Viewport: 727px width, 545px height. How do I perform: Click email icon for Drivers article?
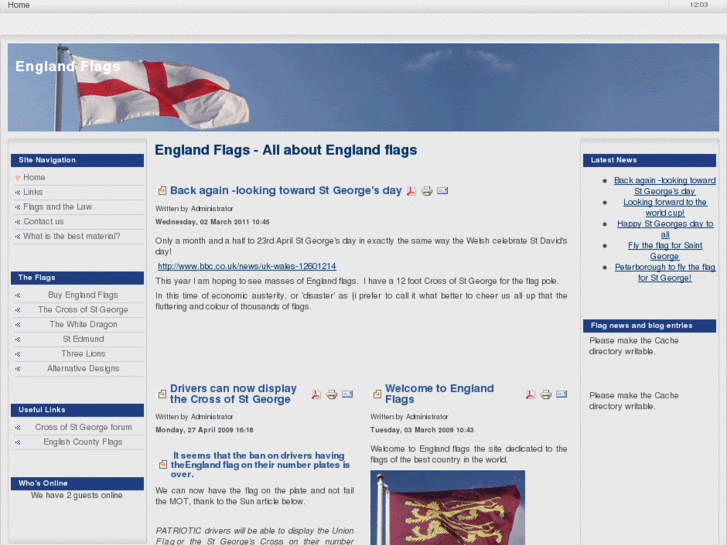point(347,394)
